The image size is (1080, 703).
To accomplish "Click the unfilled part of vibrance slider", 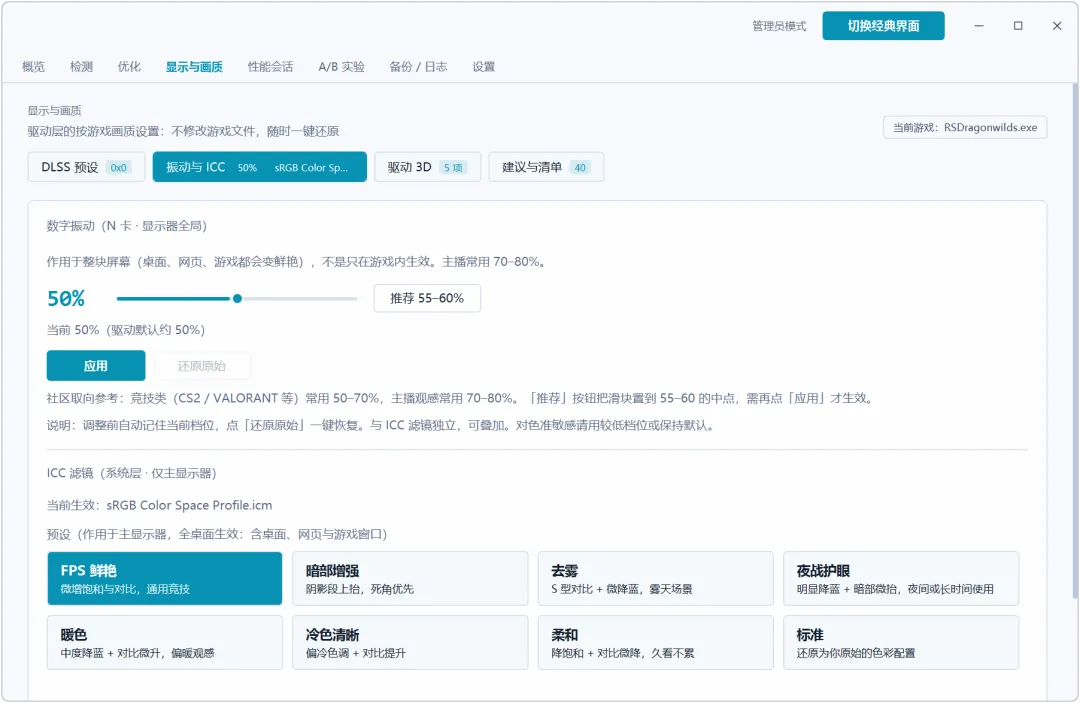I will pos(300,299).
